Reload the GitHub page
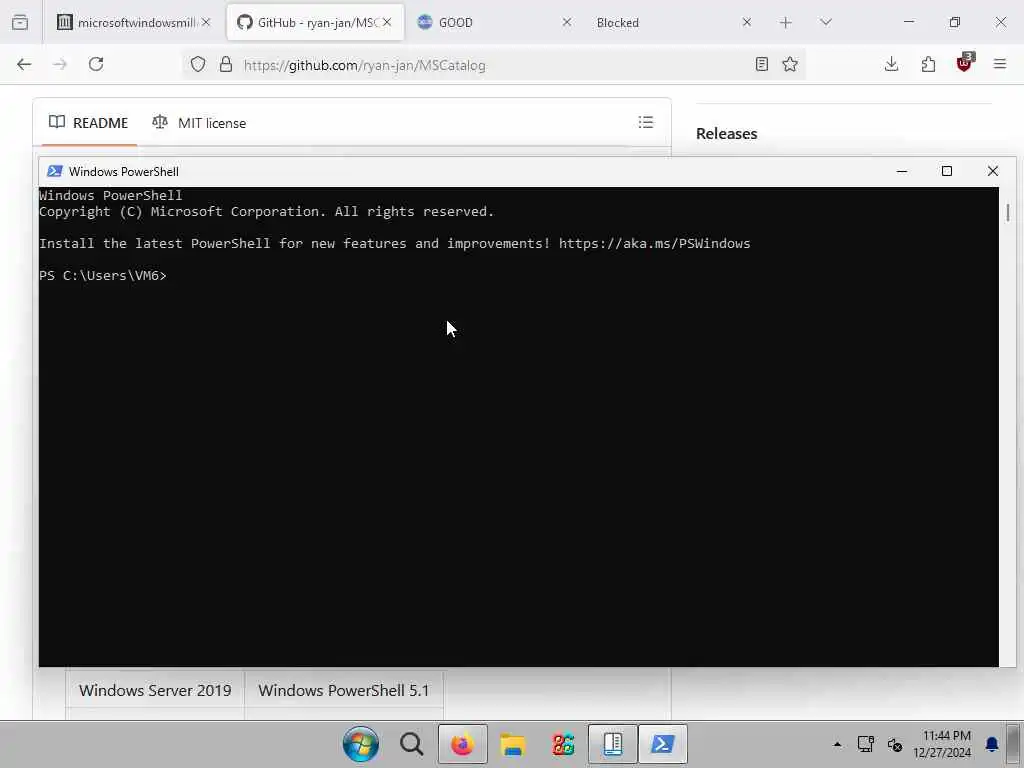This screenshot has width=1024, height=768. click(96, 64)
